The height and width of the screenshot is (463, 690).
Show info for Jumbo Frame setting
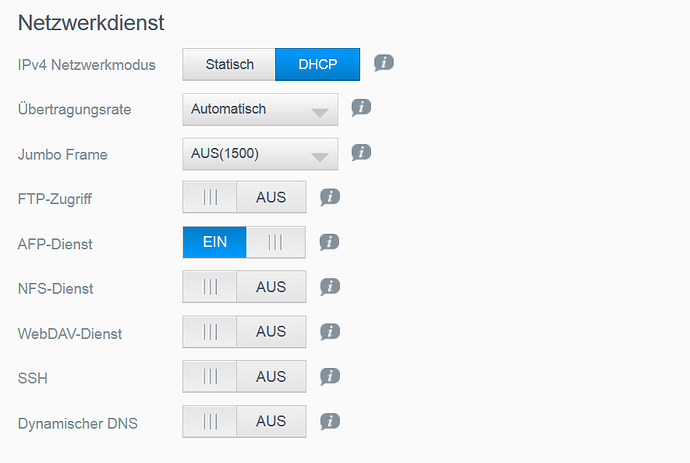361,152
